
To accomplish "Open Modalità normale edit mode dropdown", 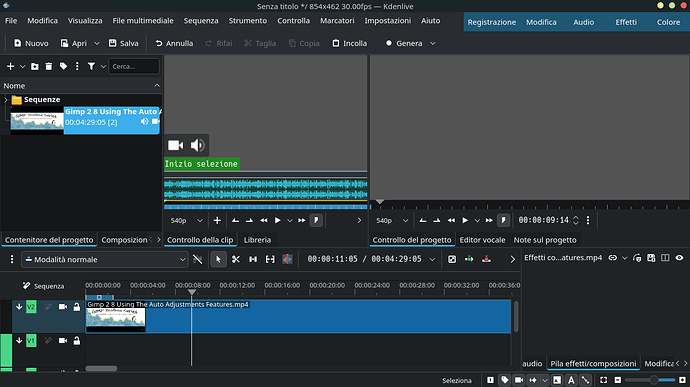I will pos(105,260).
